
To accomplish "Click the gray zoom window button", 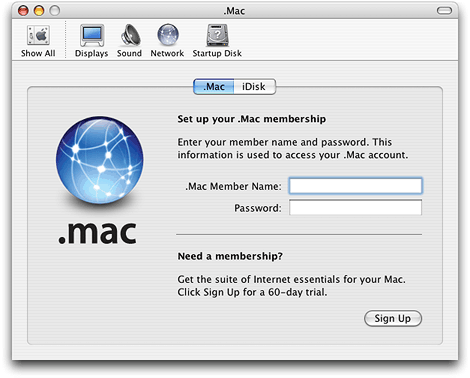I will [x=55, y=11].
